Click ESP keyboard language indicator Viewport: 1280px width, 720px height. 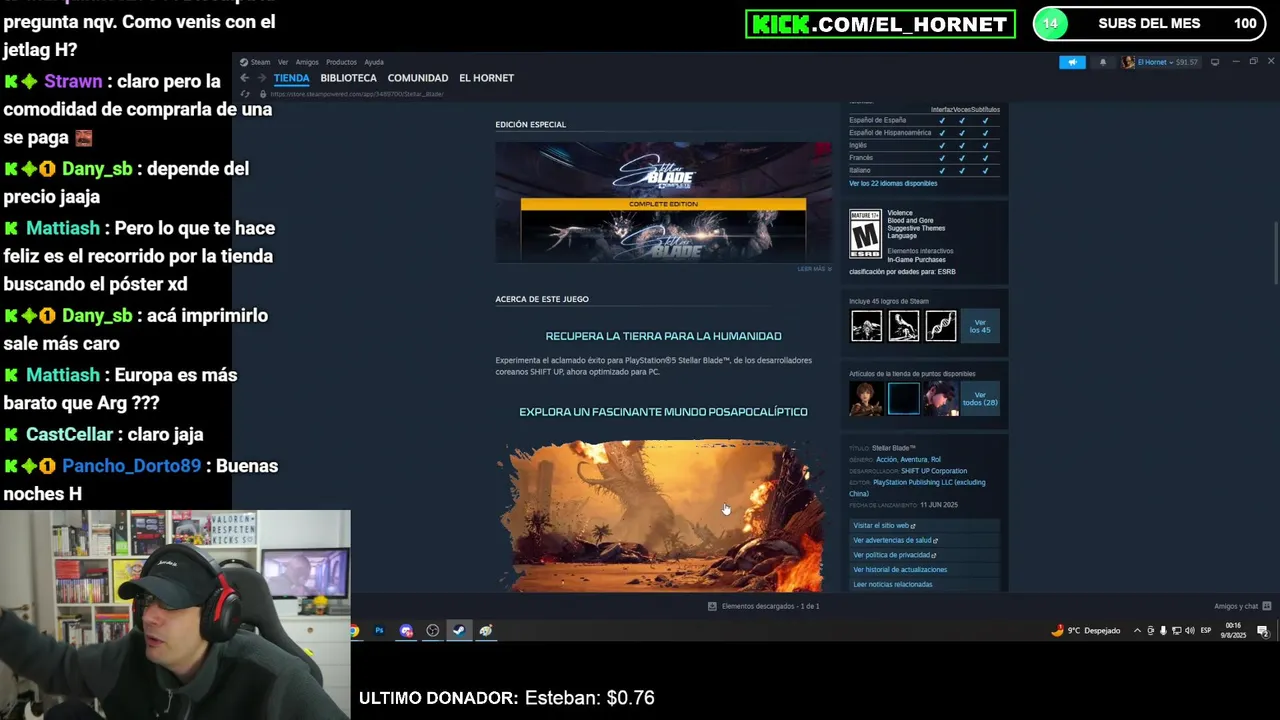coord(1206,631)
